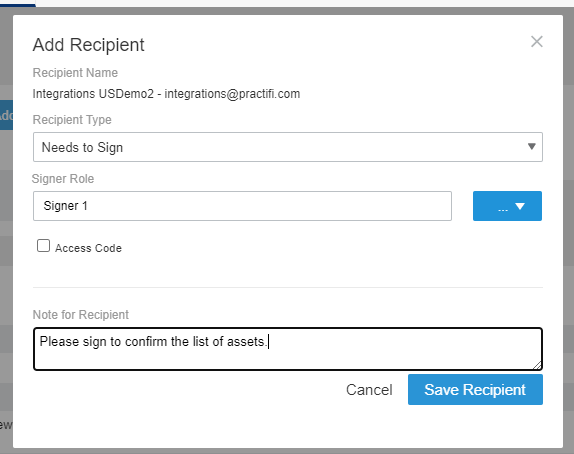Expand the blue ellipsis signer role menu
Image resolution: width=574 pixels, height=454 pixels.
point(507,206)
